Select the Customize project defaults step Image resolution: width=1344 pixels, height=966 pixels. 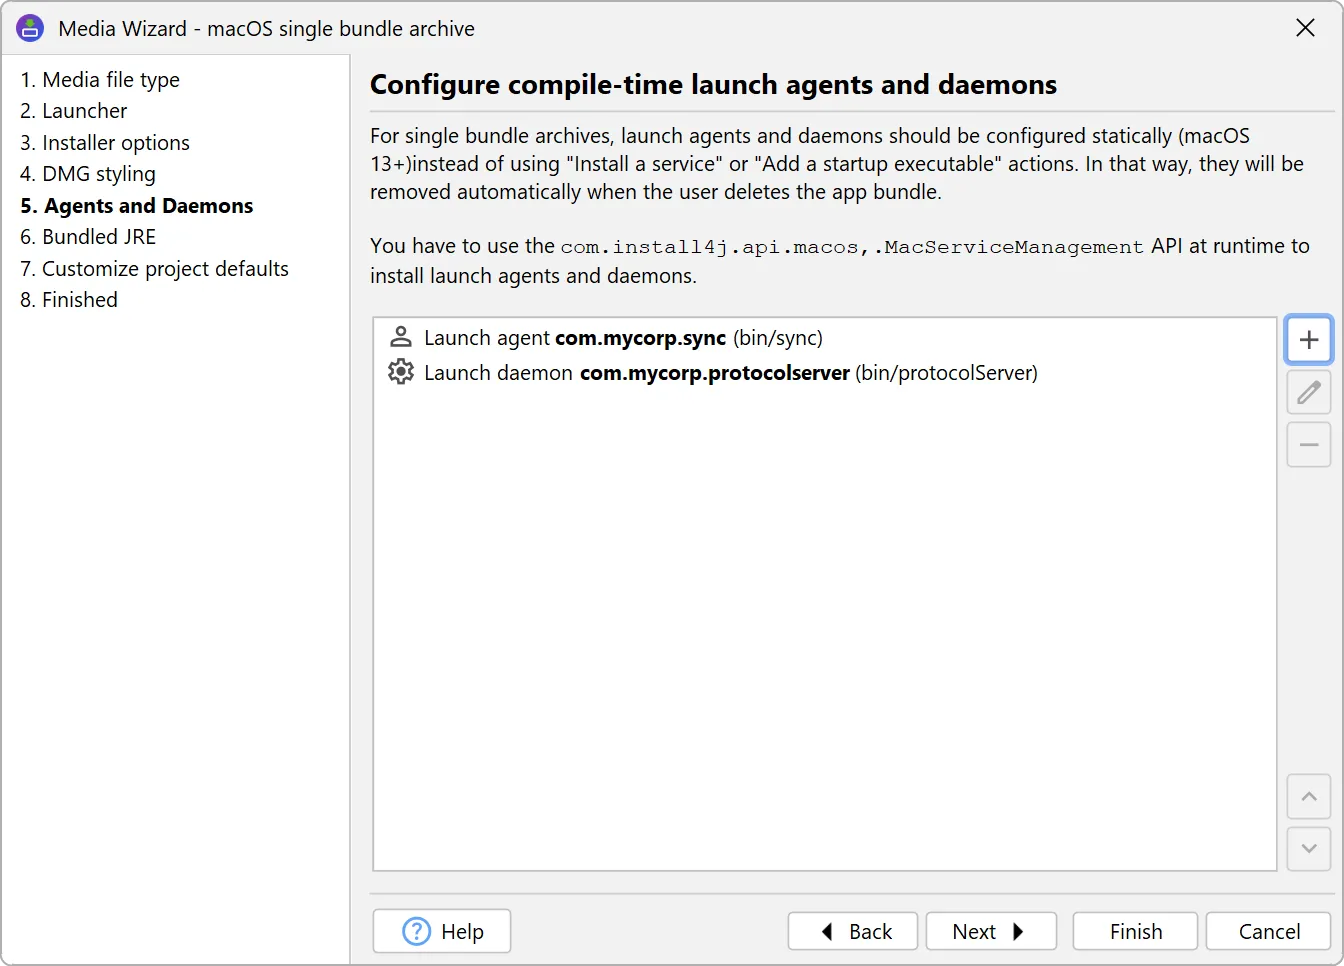point(165,268)
